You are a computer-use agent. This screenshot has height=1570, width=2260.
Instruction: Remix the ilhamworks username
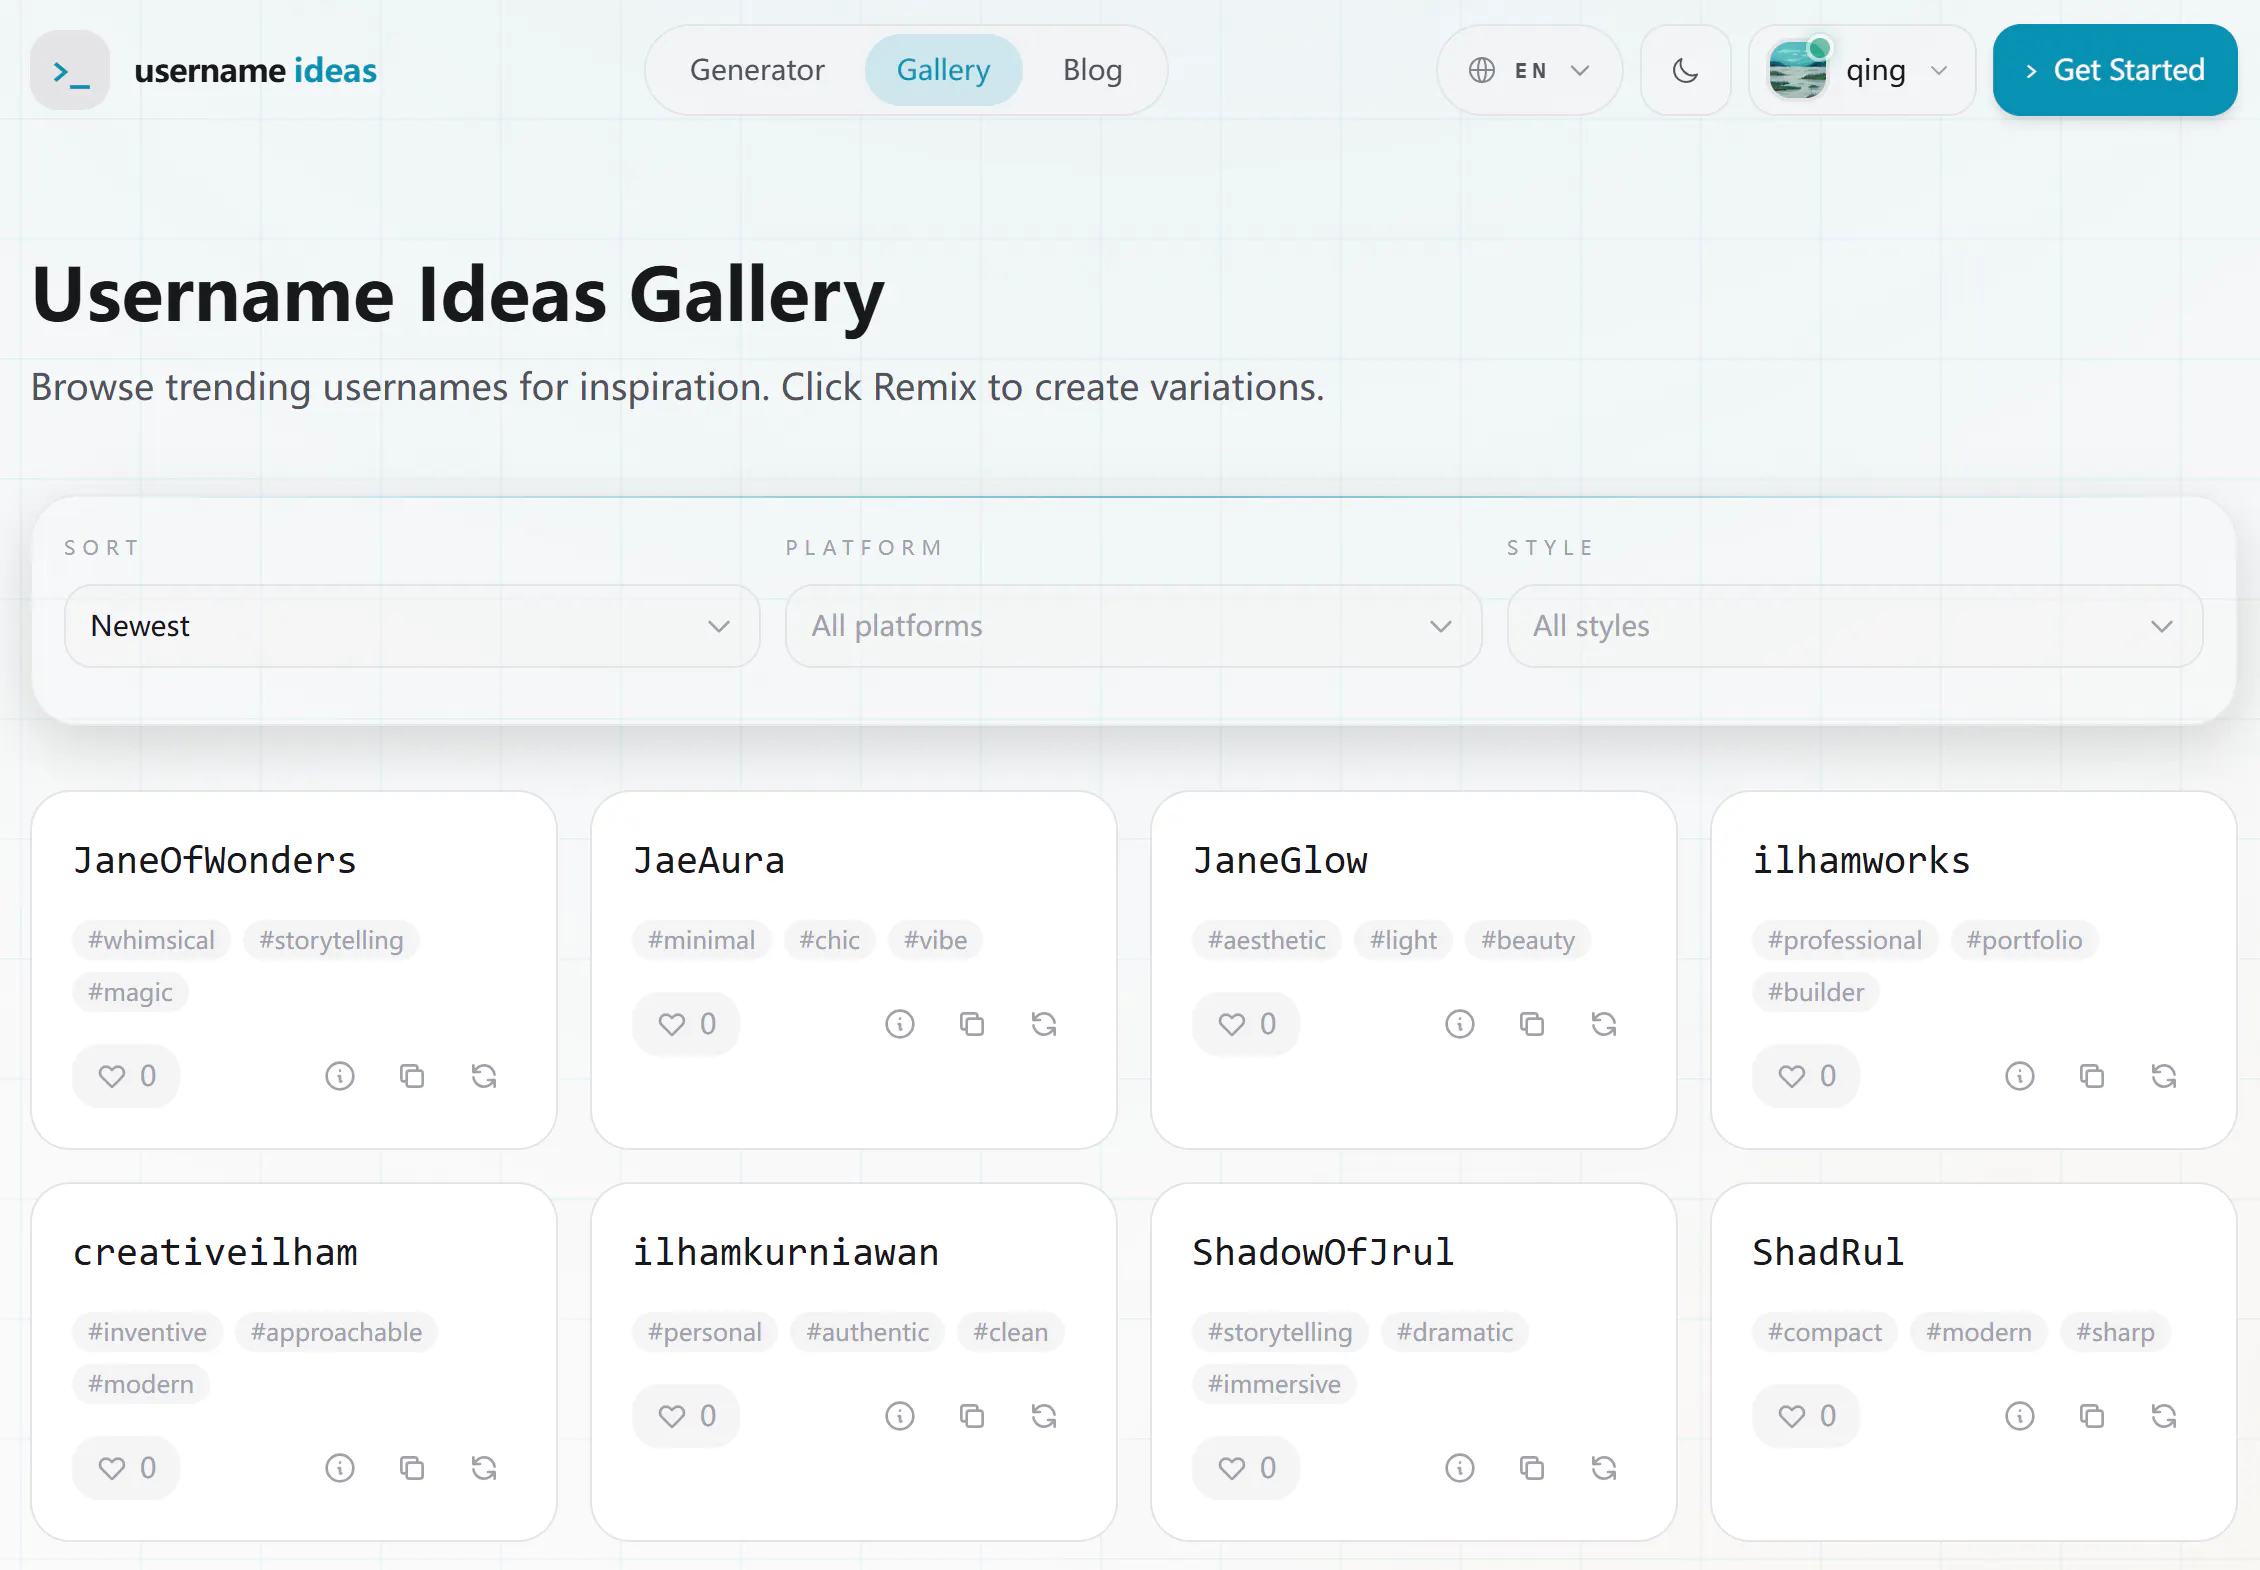tap(2164, 1076)
